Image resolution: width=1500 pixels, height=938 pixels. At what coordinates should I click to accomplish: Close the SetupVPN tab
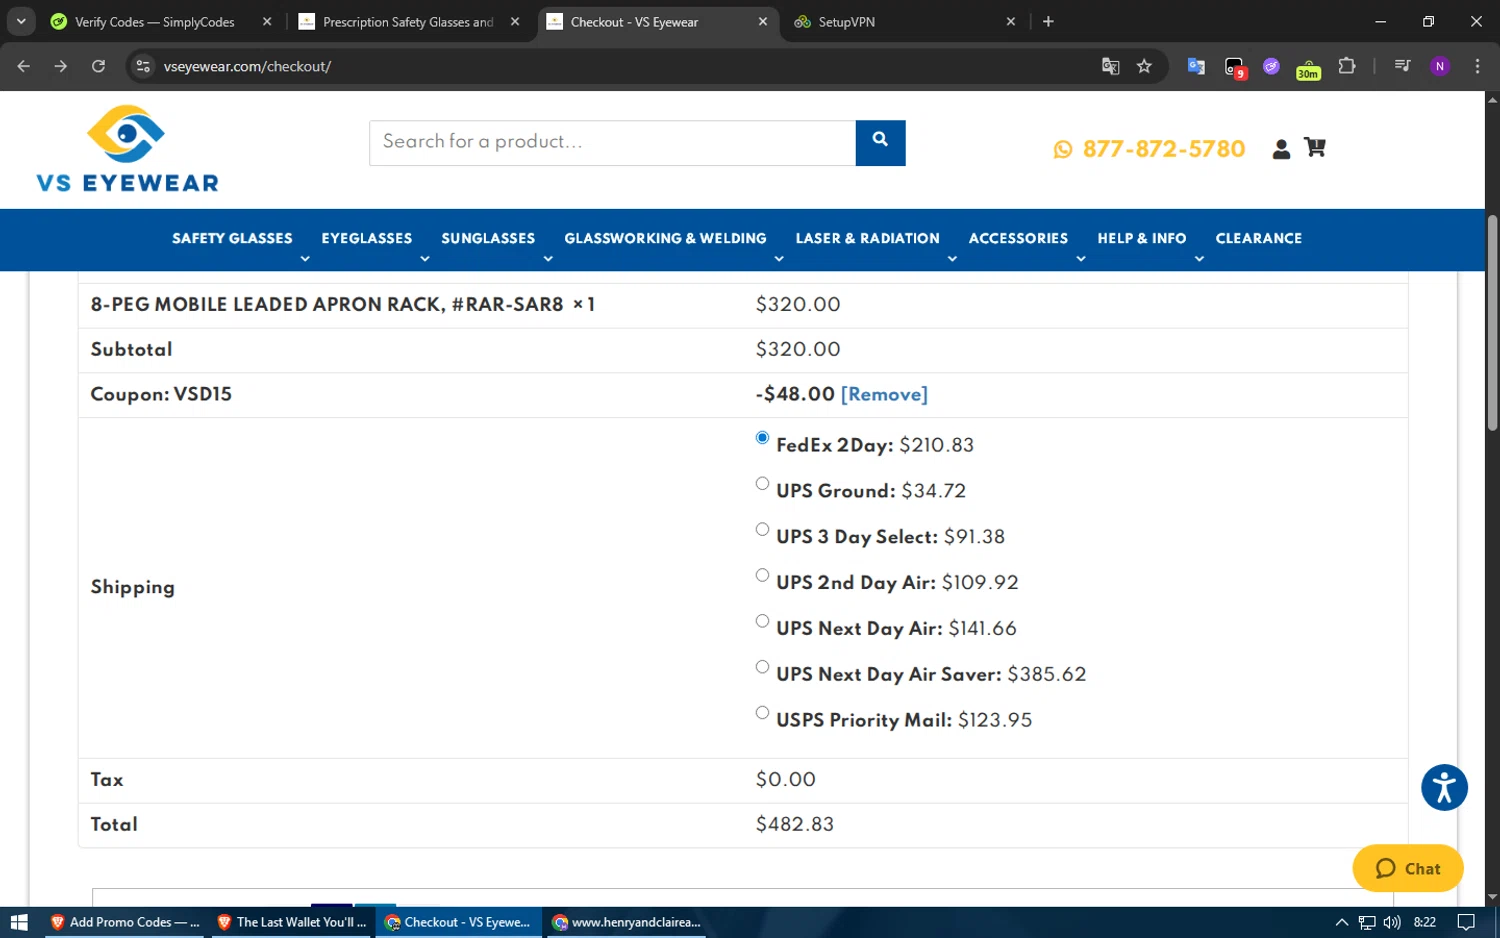click(x=1011, y=21)
